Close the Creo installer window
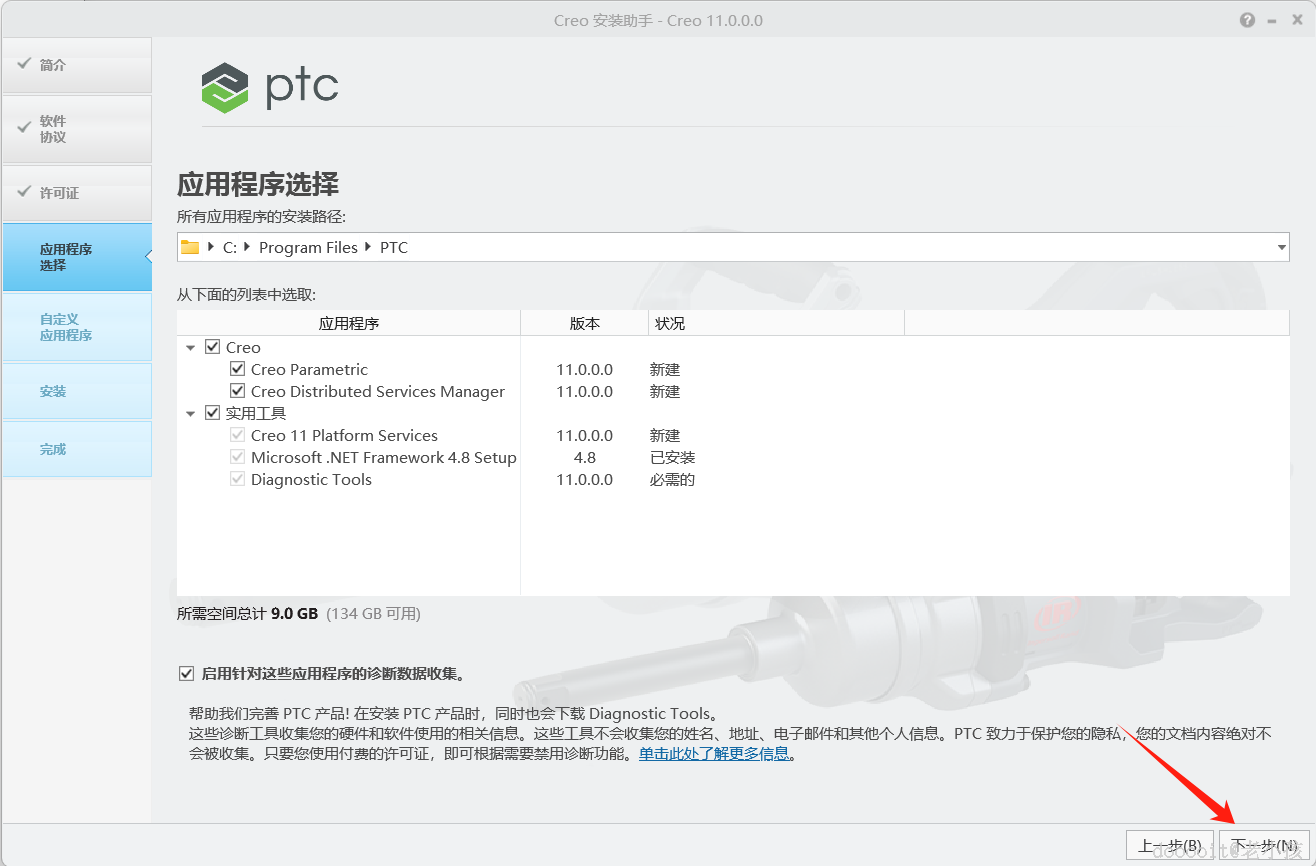The width and height of the screenshot is (1316, 866). pos(1298,20)
